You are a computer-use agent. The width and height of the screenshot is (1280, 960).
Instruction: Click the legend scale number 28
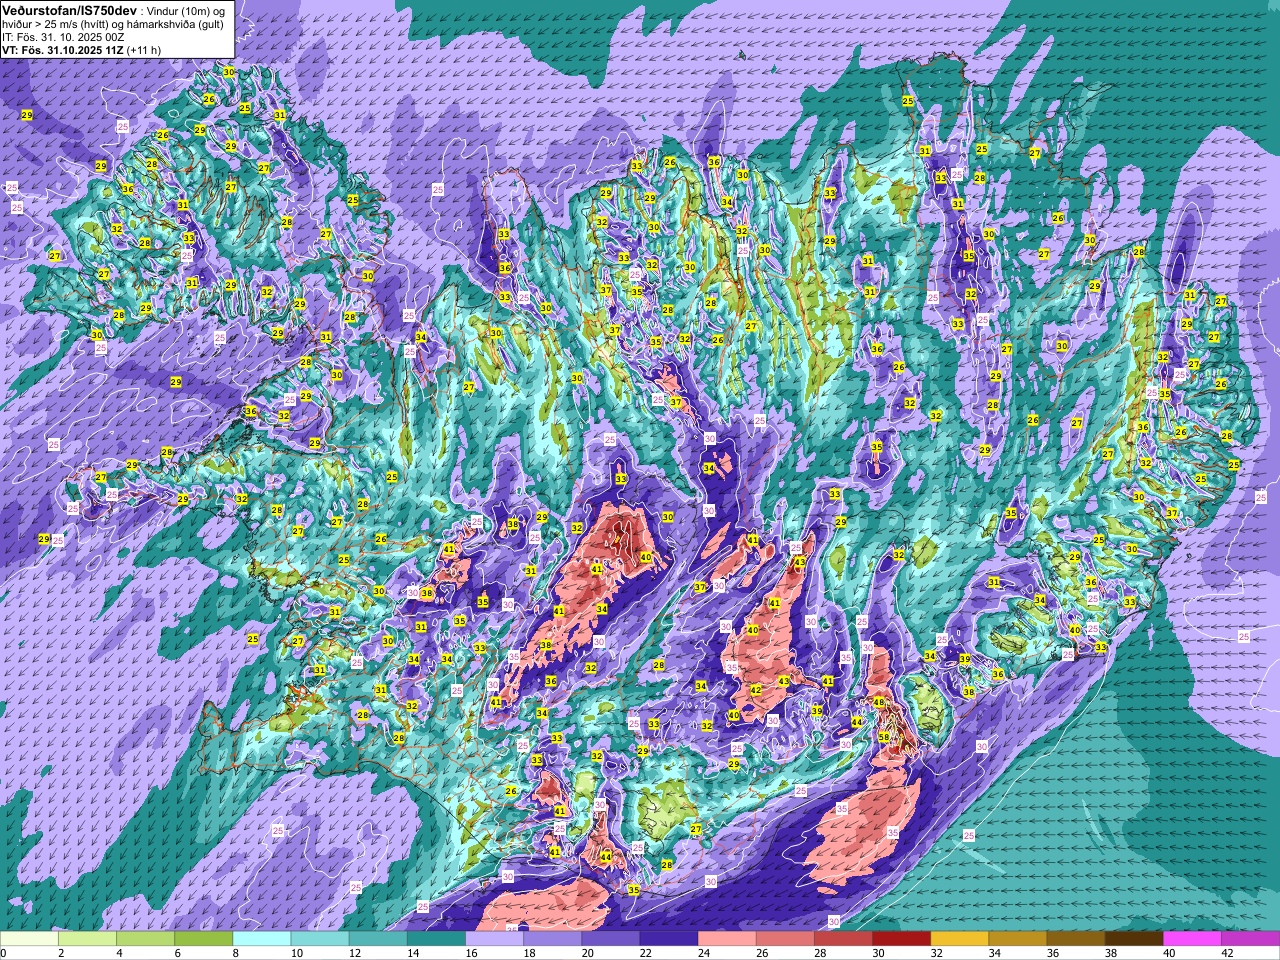pyautogui.click(x=820, y=953)
